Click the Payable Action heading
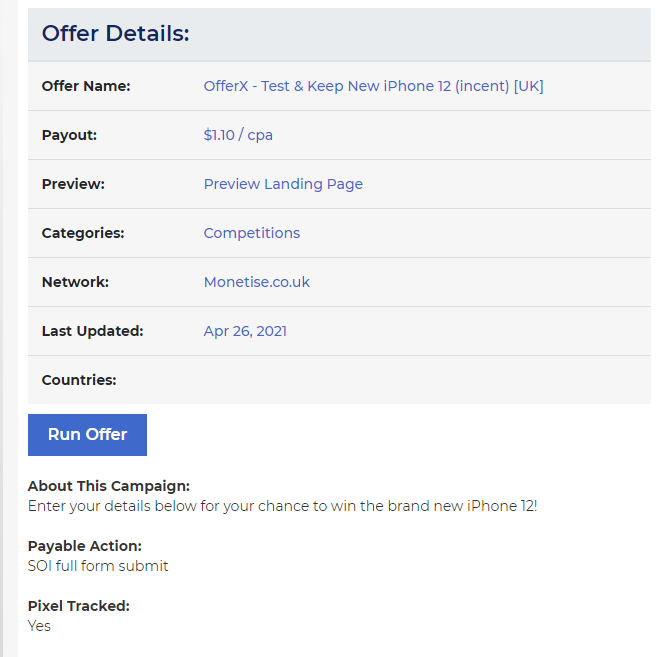Viewport: 668px width, 657px height. pyautogui.click(x=85, y=546)
